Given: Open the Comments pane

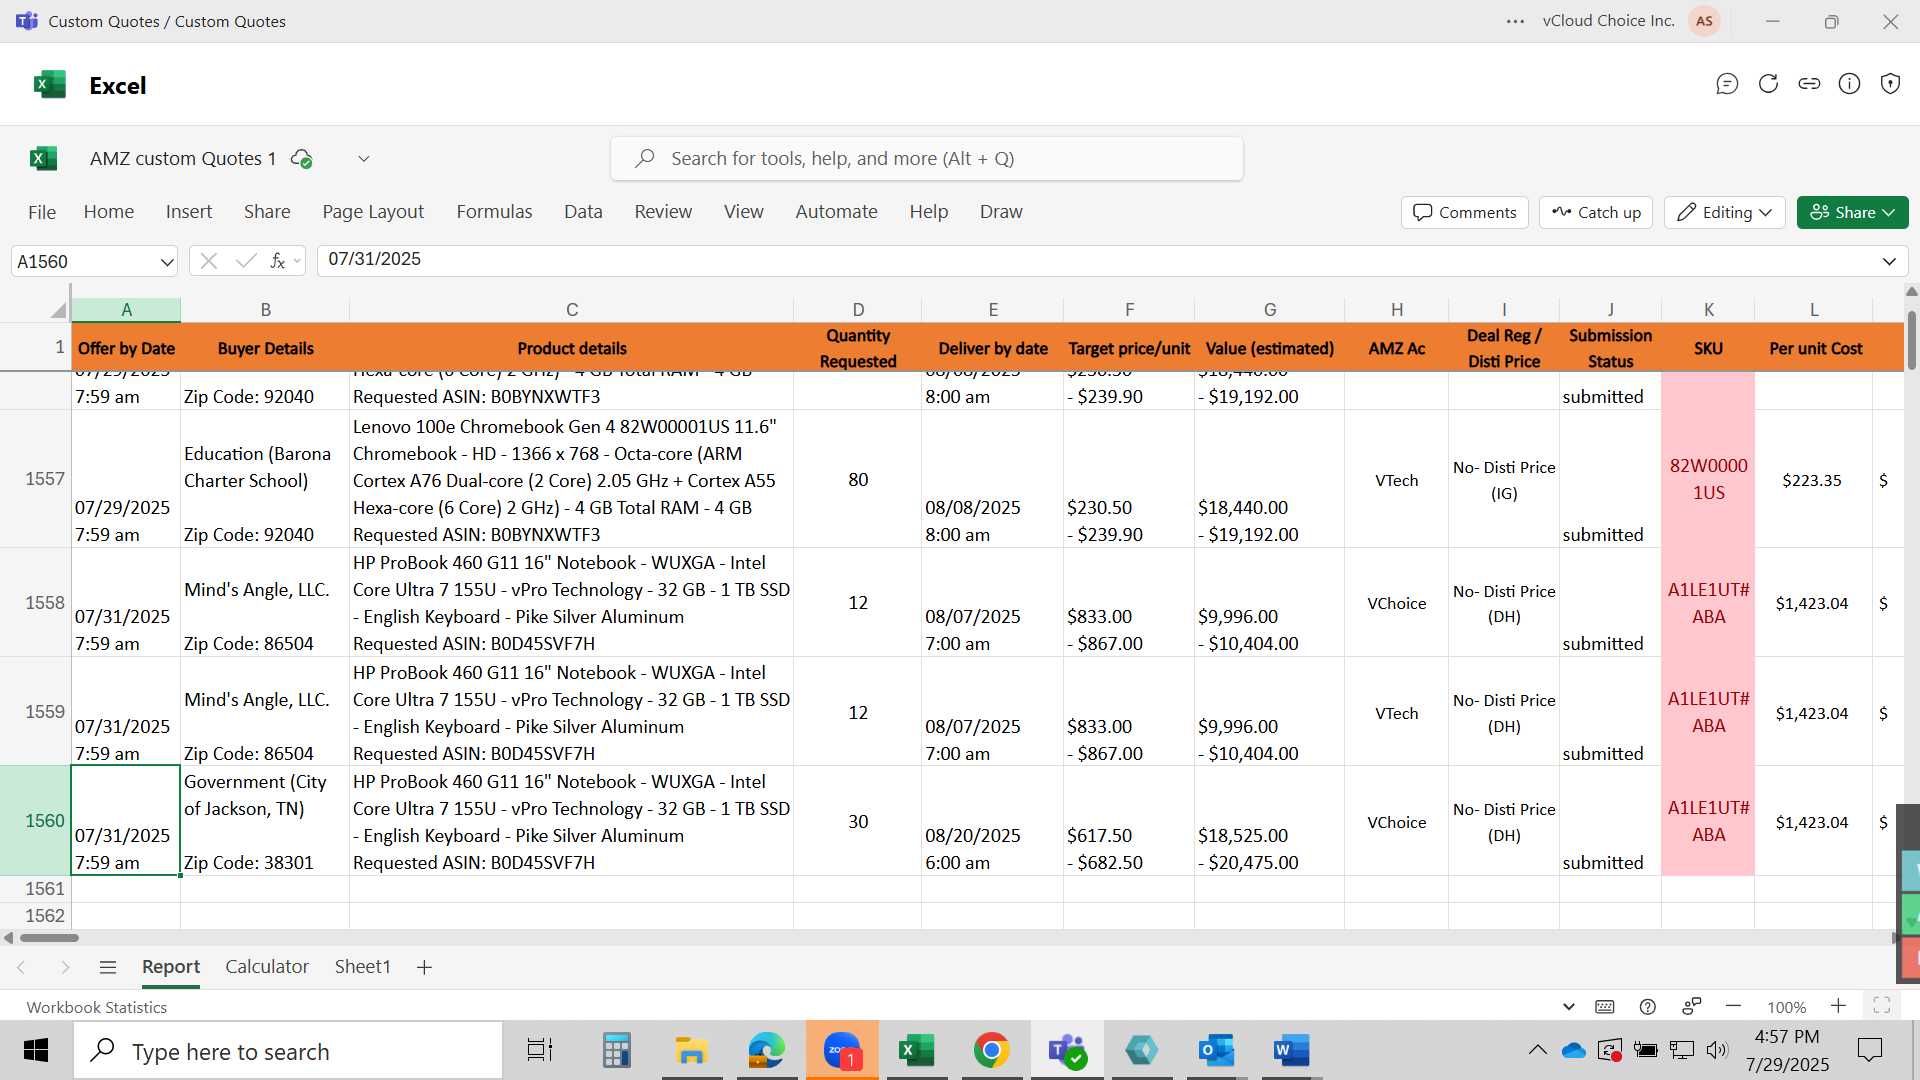Looking at the screenshot, I should pos(1465,212).
